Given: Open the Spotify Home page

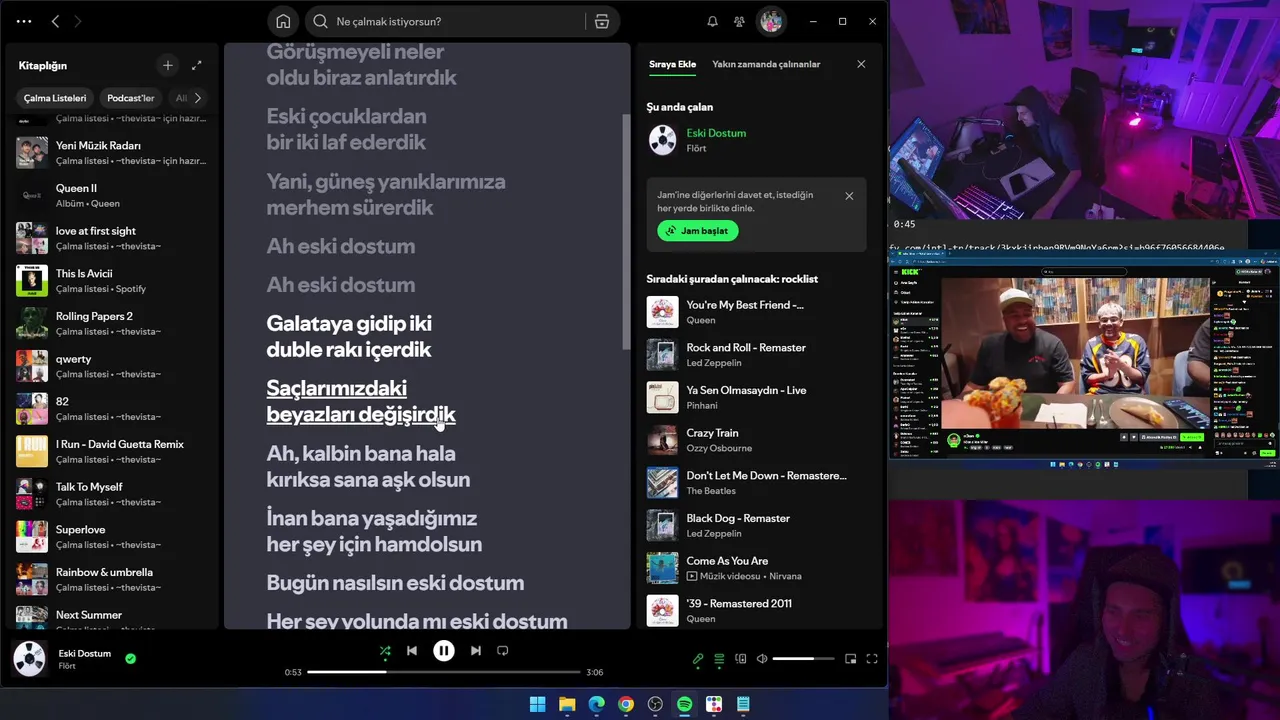Looking at the screenshot, I should coord(283,21).
